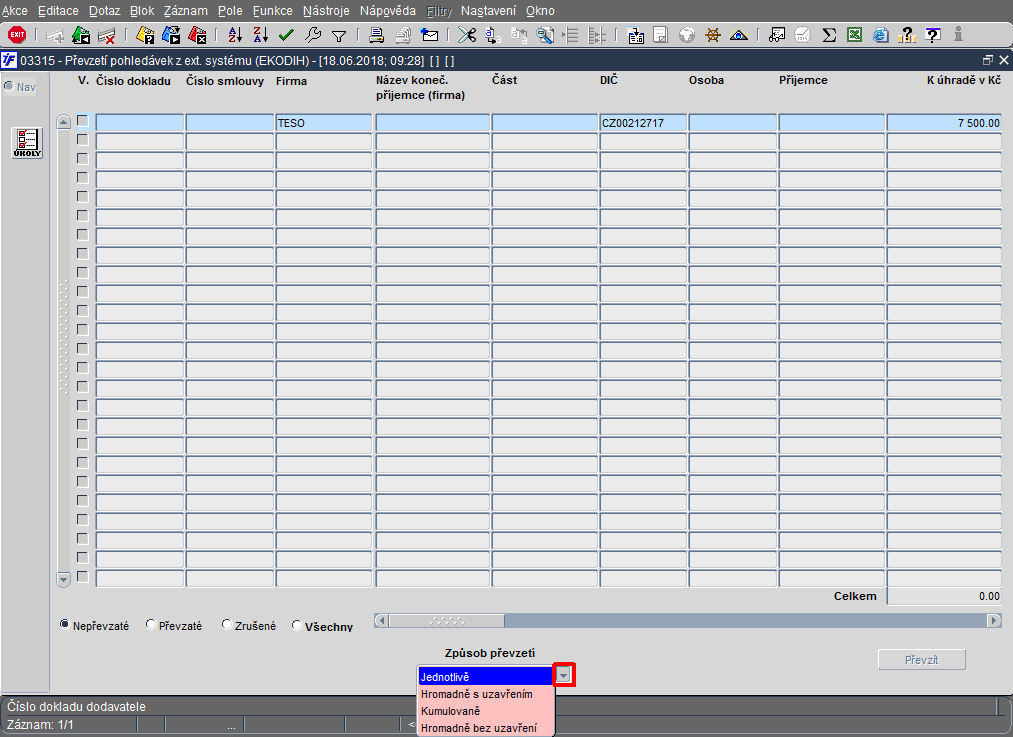Choose Hromadně s uzavřením option
This screenshot has width=1013, height=737.
pyautogui.click(x=486, y=694)
